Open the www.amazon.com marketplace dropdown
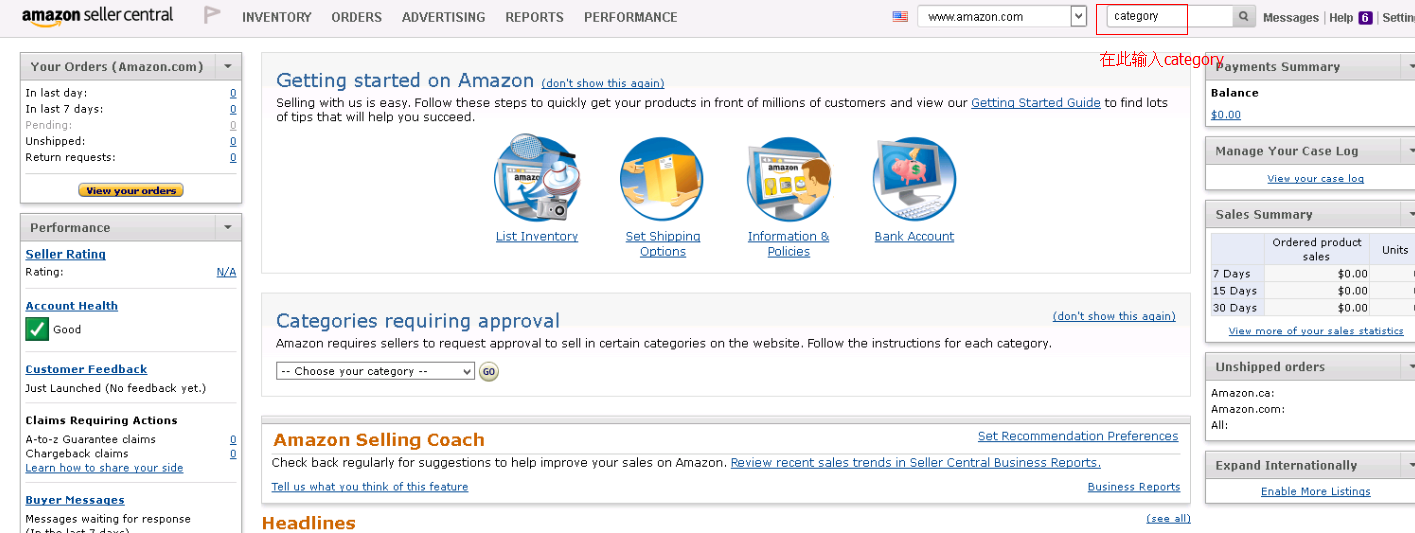This screenshot has width=1415, height=533. (1078, 17)
